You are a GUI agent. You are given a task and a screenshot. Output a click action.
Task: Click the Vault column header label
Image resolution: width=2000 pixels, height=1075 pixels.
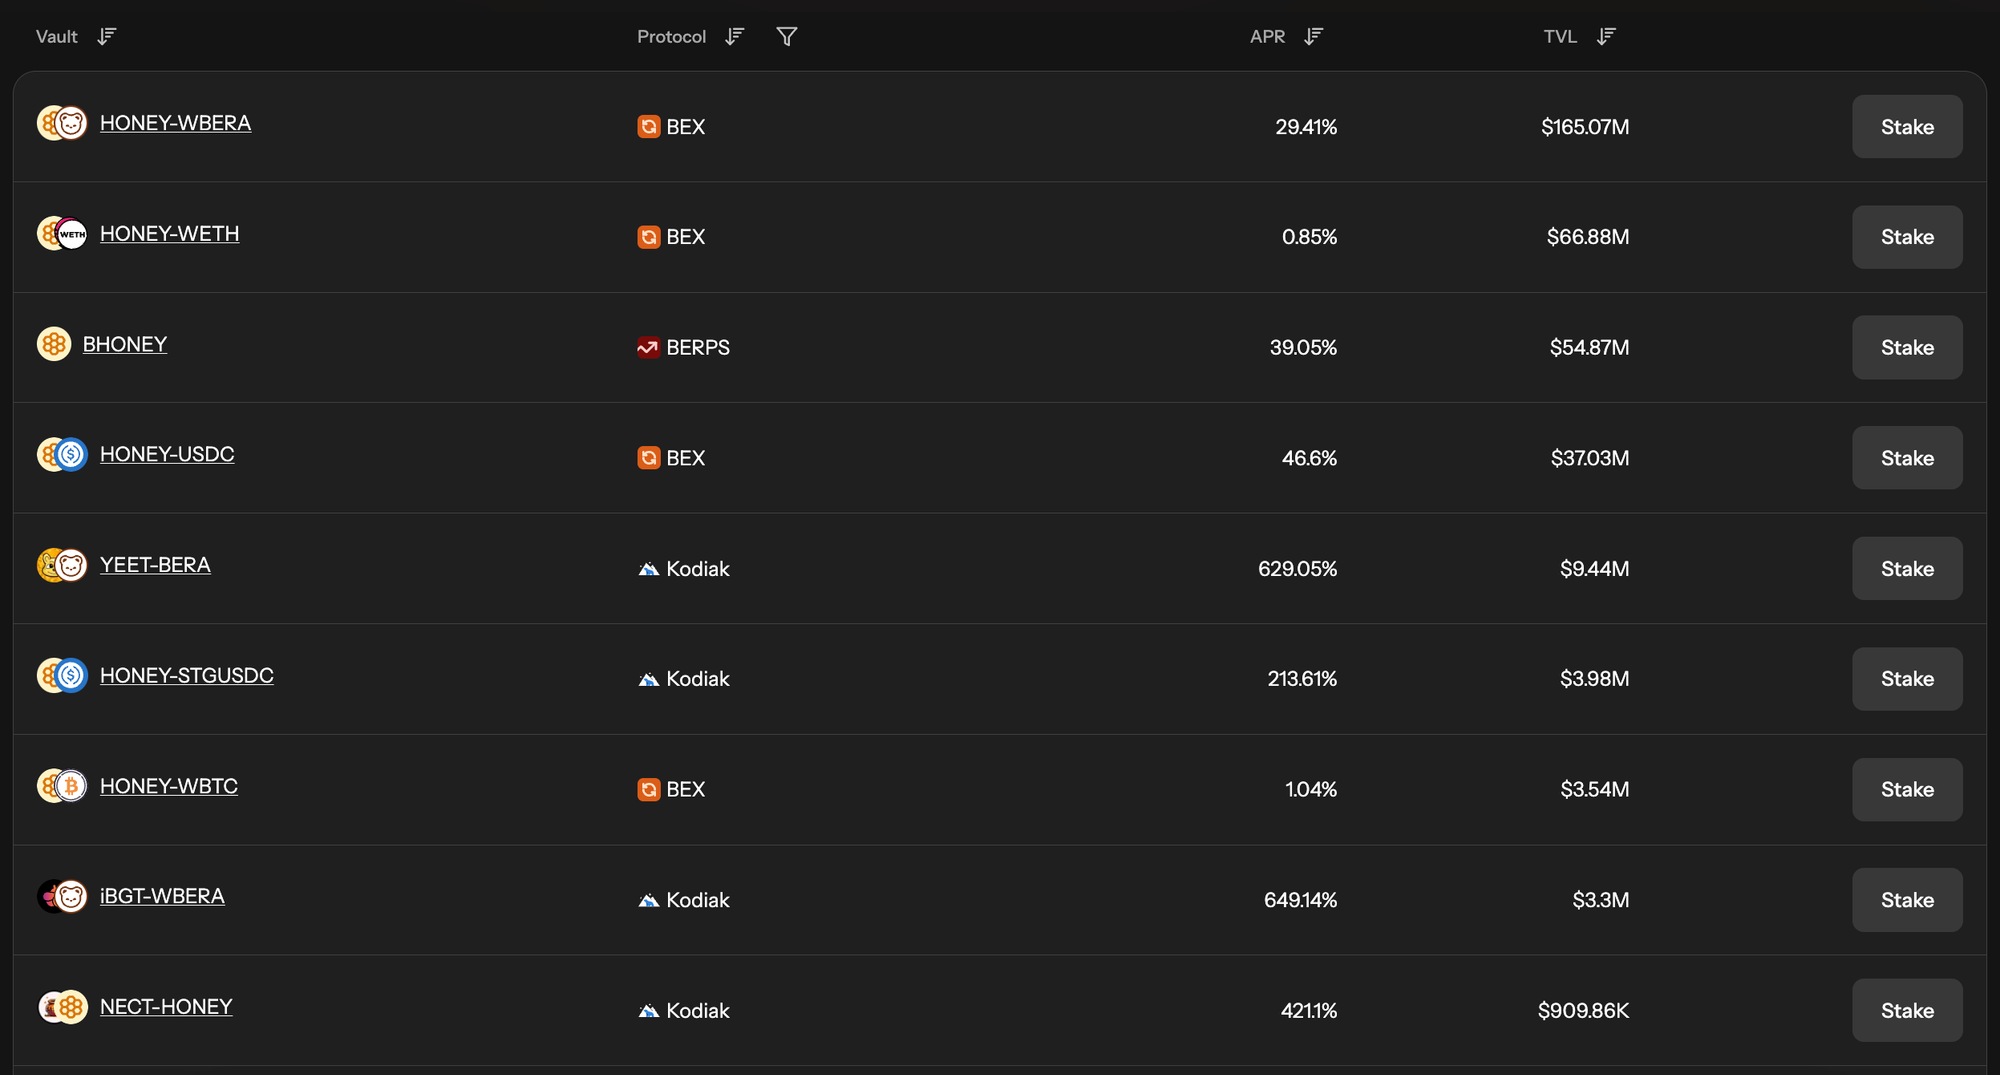coord(57,37)
